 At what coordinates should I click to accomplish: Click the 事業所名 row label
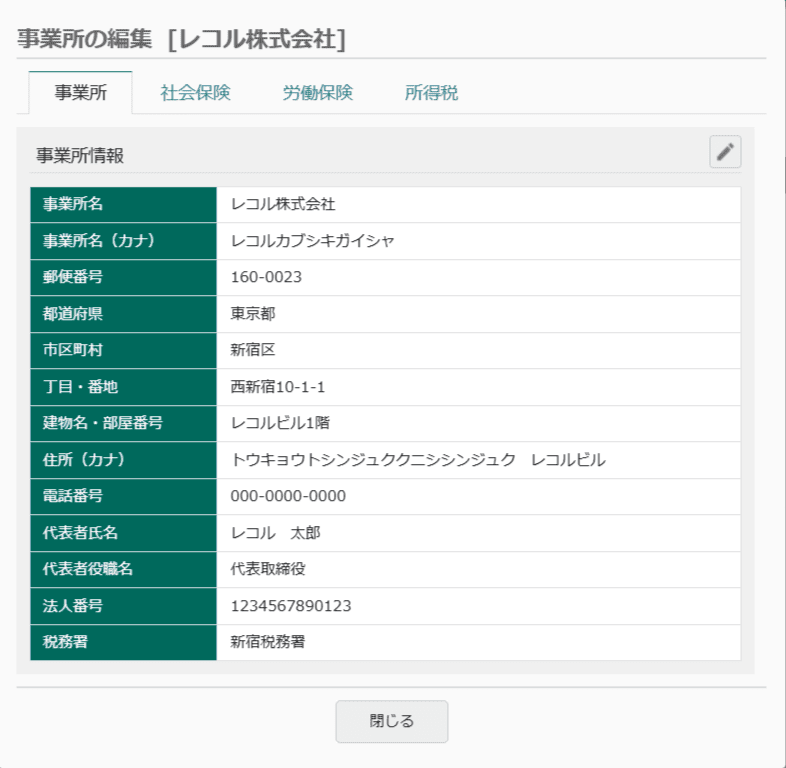tap(123, 205)
